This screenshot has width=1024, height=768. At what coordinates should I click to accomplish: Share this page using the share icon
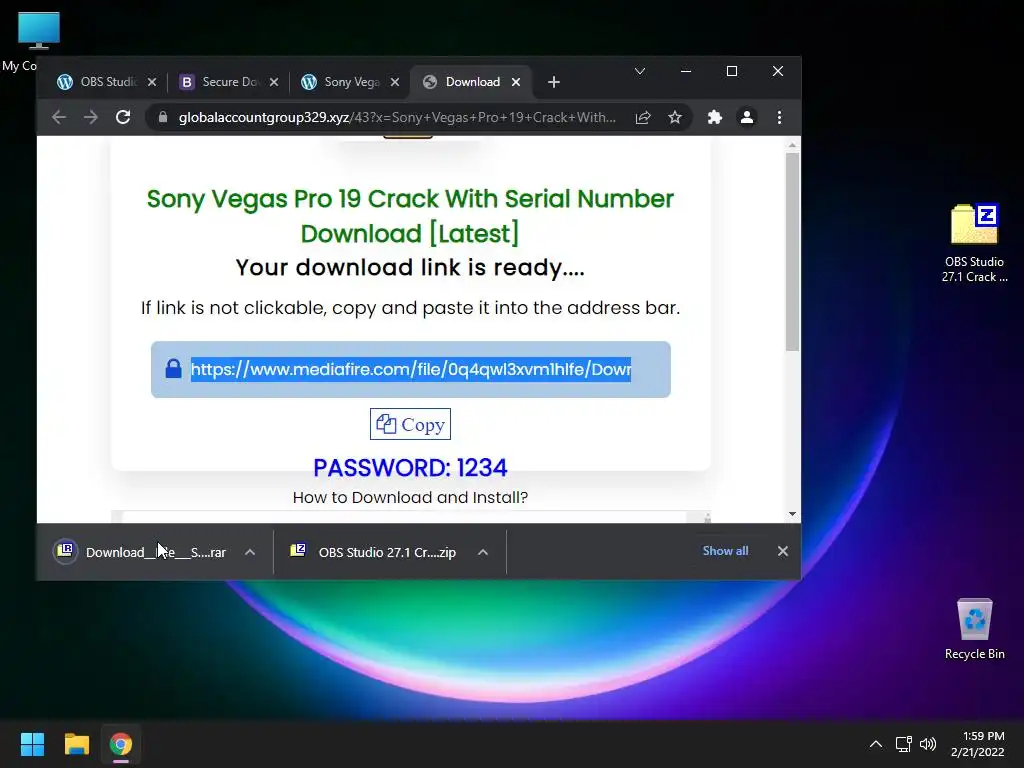(x=643, y=118)
